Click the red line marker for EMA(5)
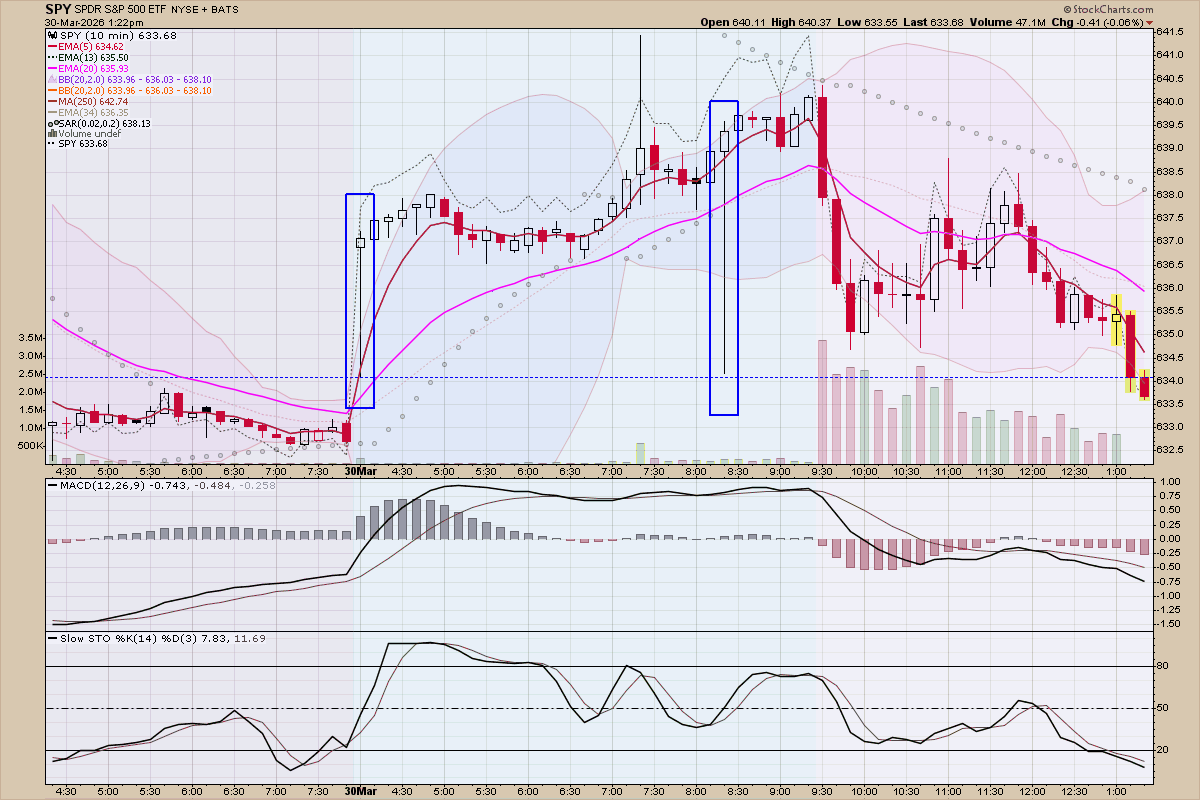The height and width of the screenshot is (800, 1200). coord(52,46)
